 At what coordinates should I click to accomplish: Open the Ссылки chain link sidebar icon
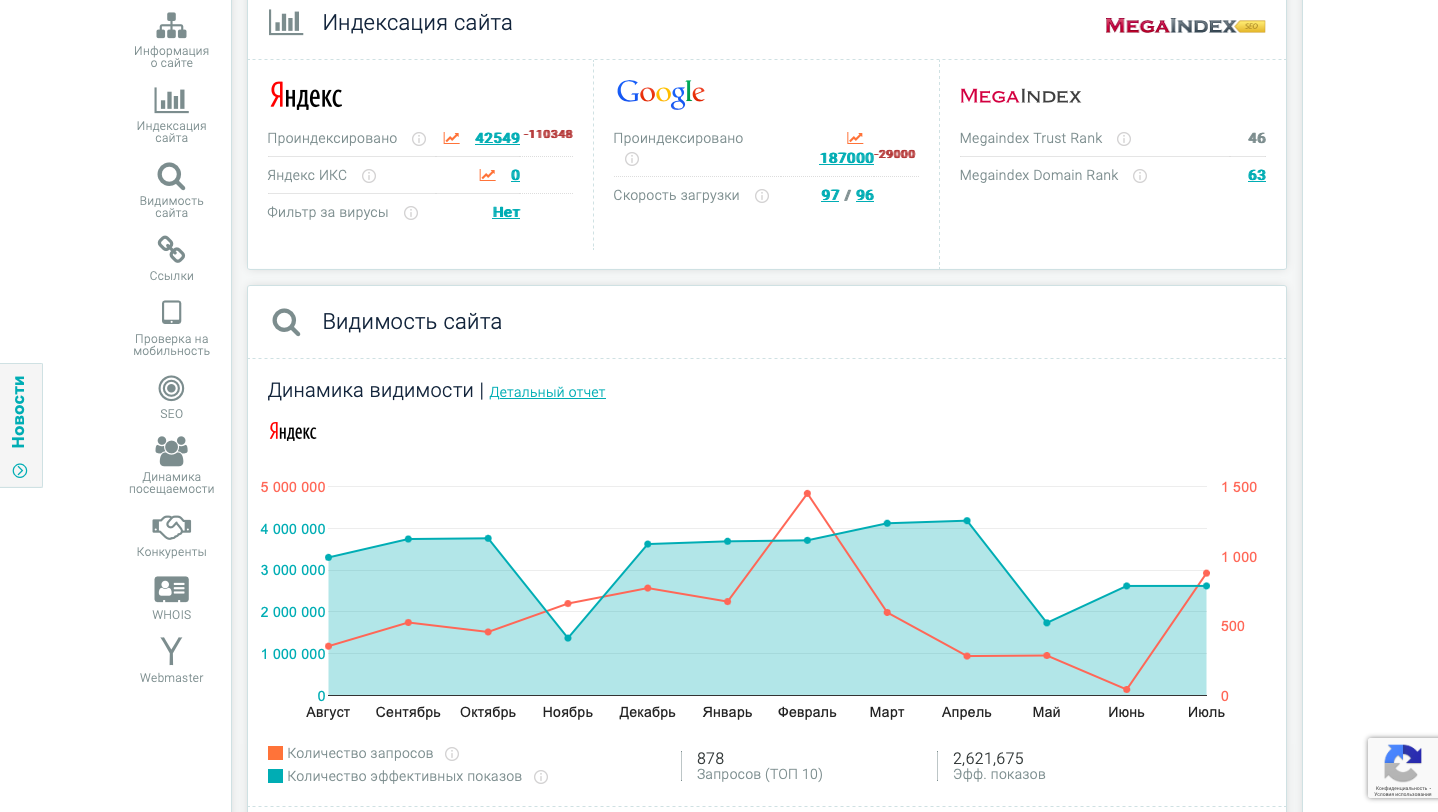click(x=171, y=249)
